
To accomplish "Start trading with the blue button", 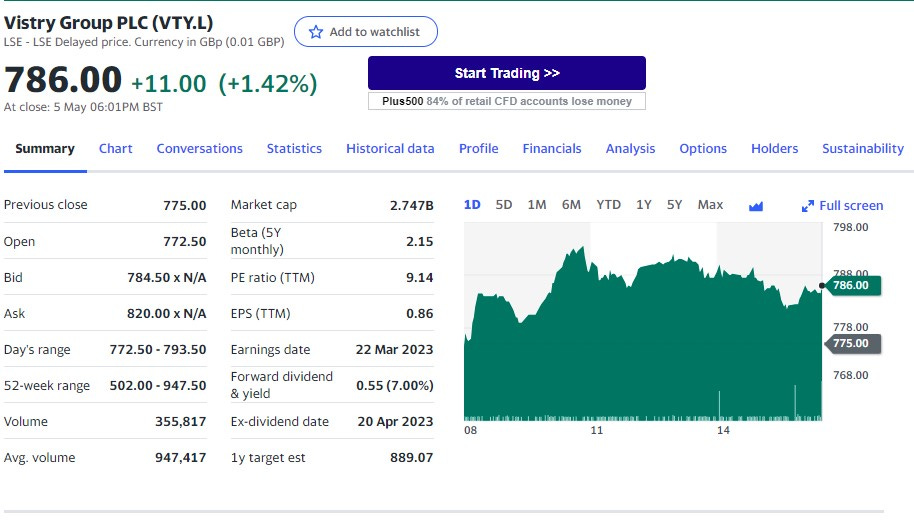I will 507,73.
